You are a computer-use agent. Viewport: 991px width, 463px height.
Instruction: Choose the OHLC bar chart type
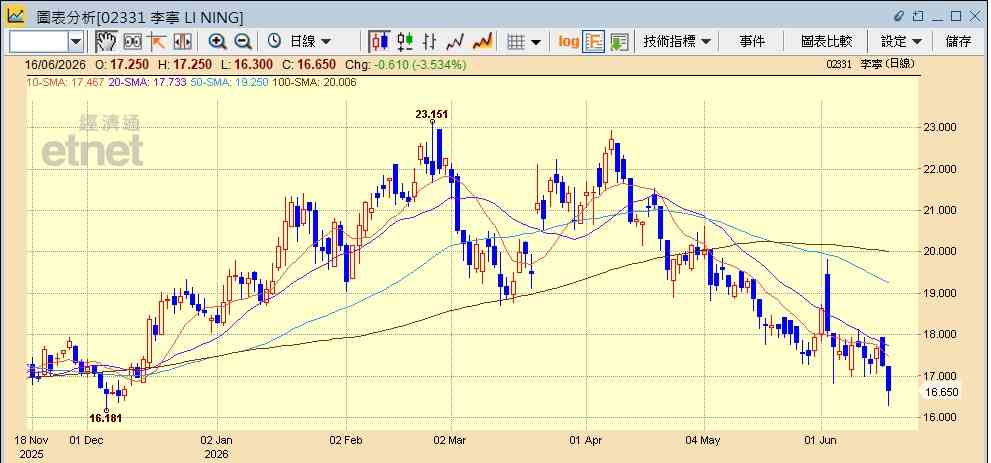[430, 42]
